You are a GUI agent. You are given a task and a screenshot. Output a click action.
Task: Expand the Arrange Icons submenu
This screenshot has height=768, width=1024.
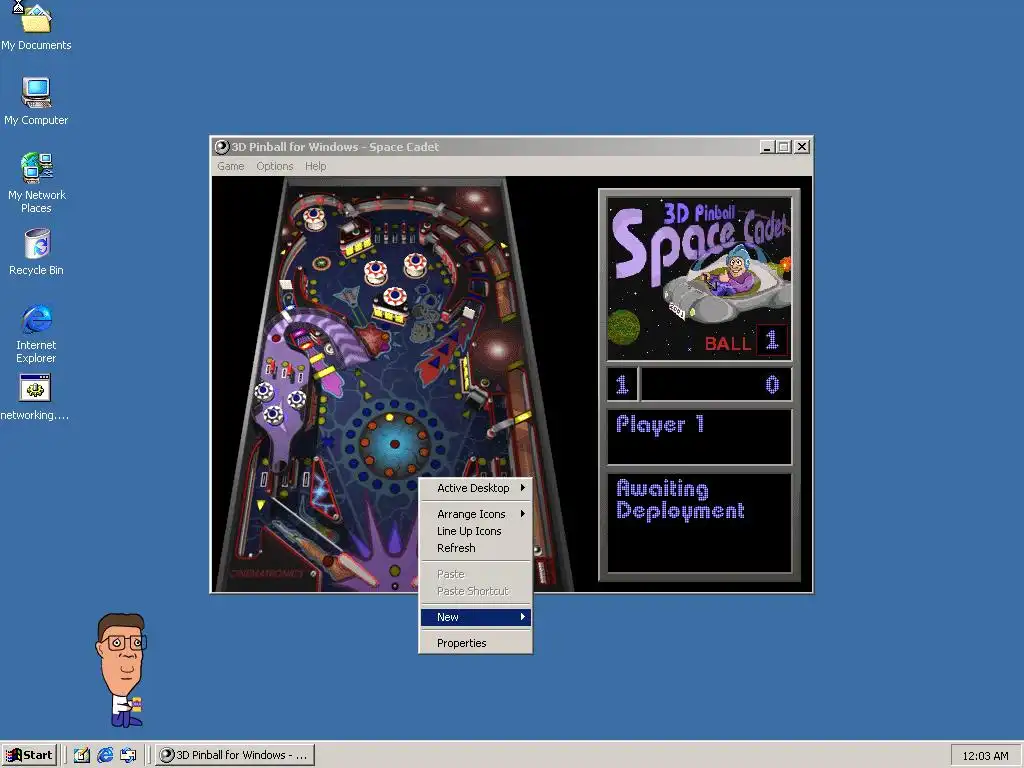click(x=475, y=514)
